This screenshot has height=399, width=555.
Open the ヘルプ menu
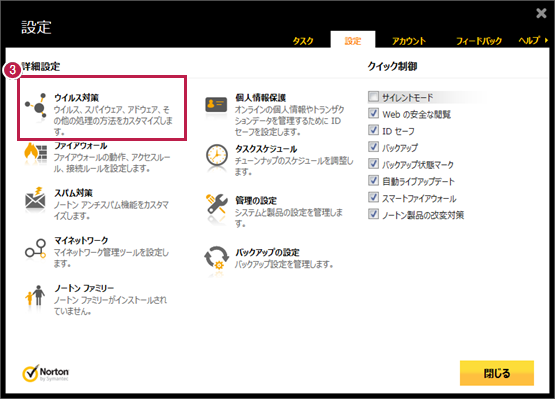pos(529,41)
